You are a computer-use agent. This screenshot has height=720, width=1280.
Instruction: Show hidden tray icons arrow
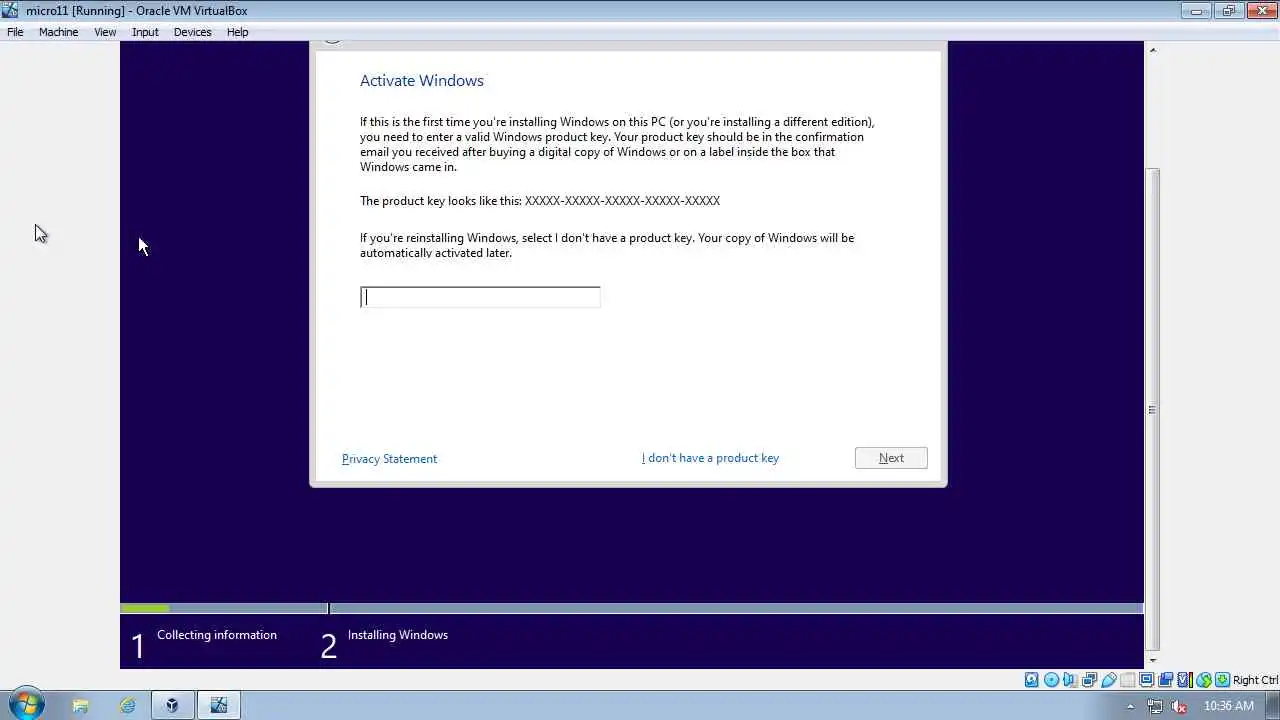point(1130,706)
